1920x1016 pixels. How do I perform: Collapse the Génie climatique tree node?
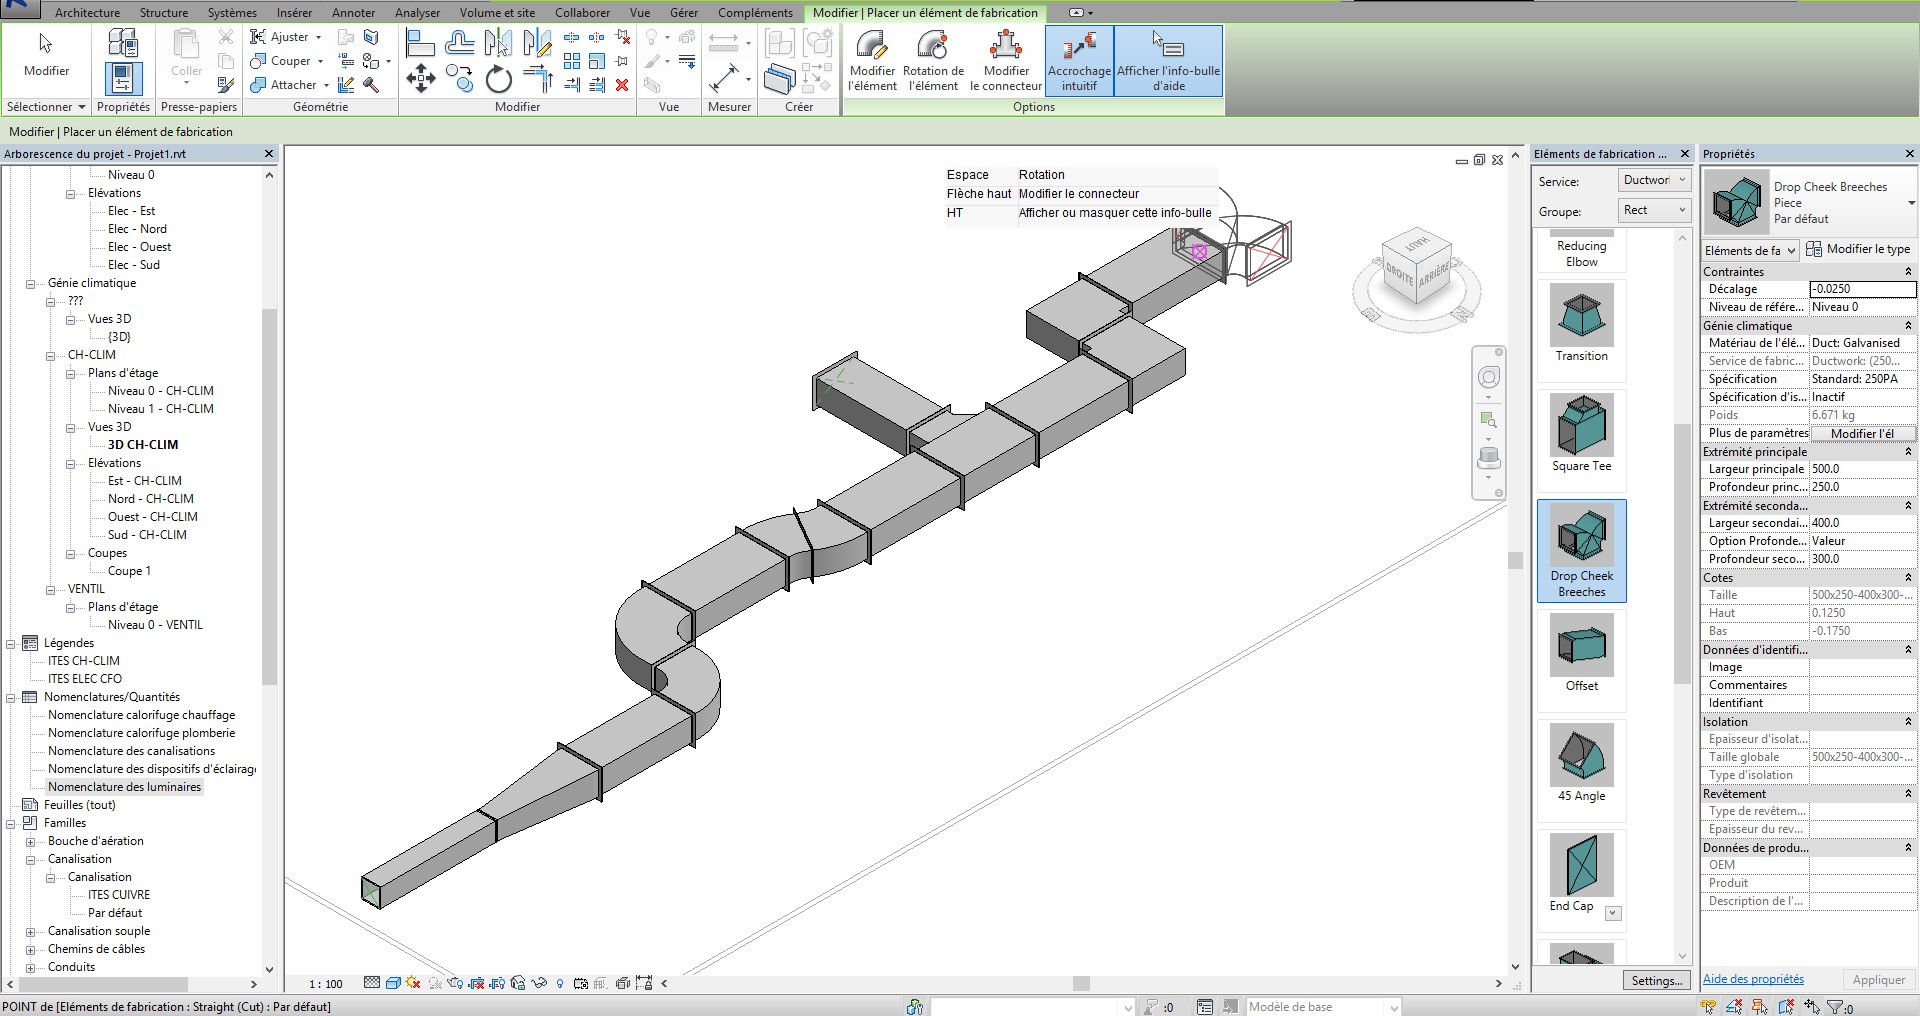click(31, 284)
